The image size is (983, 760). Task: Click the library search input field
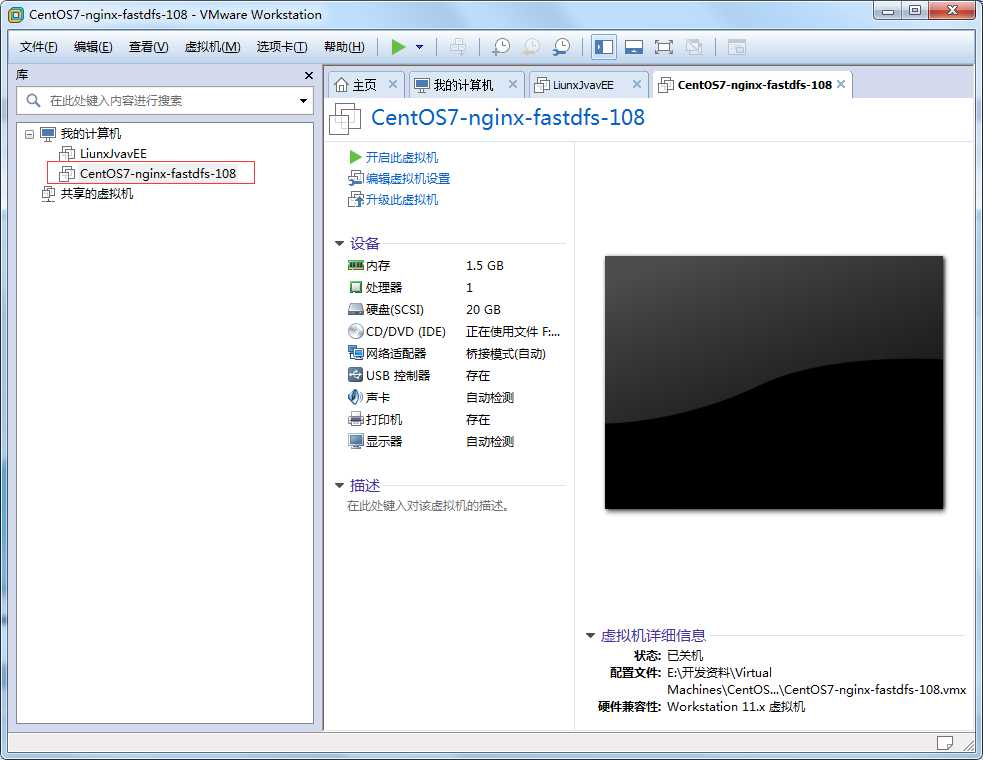[x=164, y=100]
